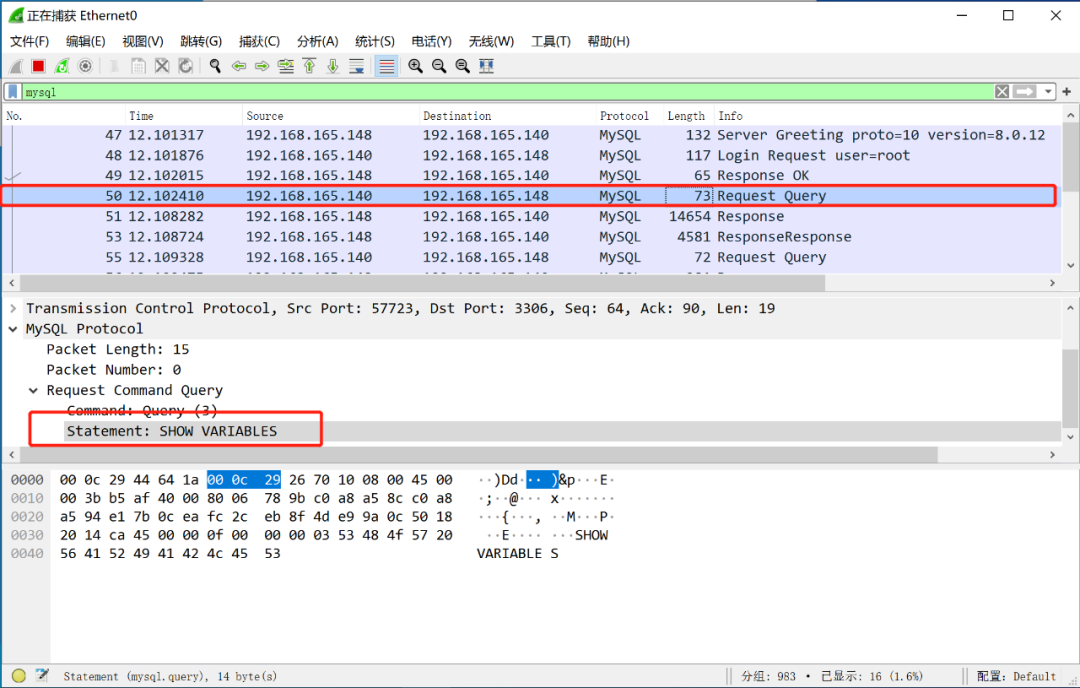Stop the running packet capture
This screenshot has height=688, width=1080.
point(38,66)
